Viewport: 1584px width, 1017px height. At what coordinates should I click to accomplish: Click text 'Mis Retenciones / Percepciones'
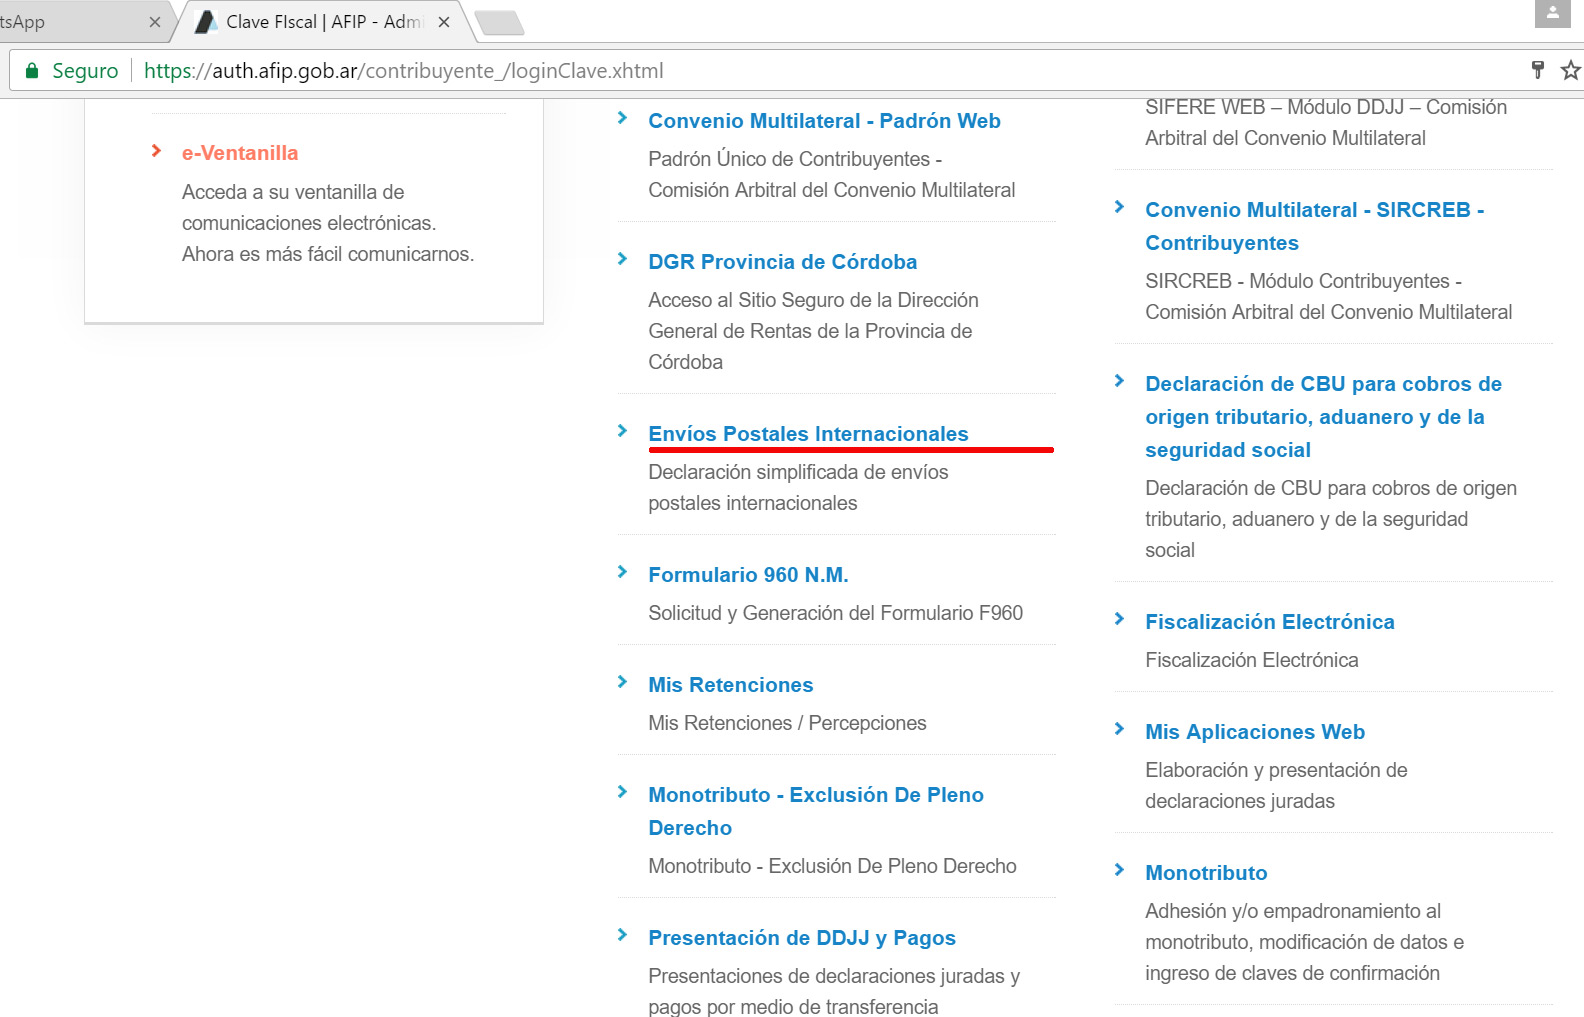[x=787, y=723]
